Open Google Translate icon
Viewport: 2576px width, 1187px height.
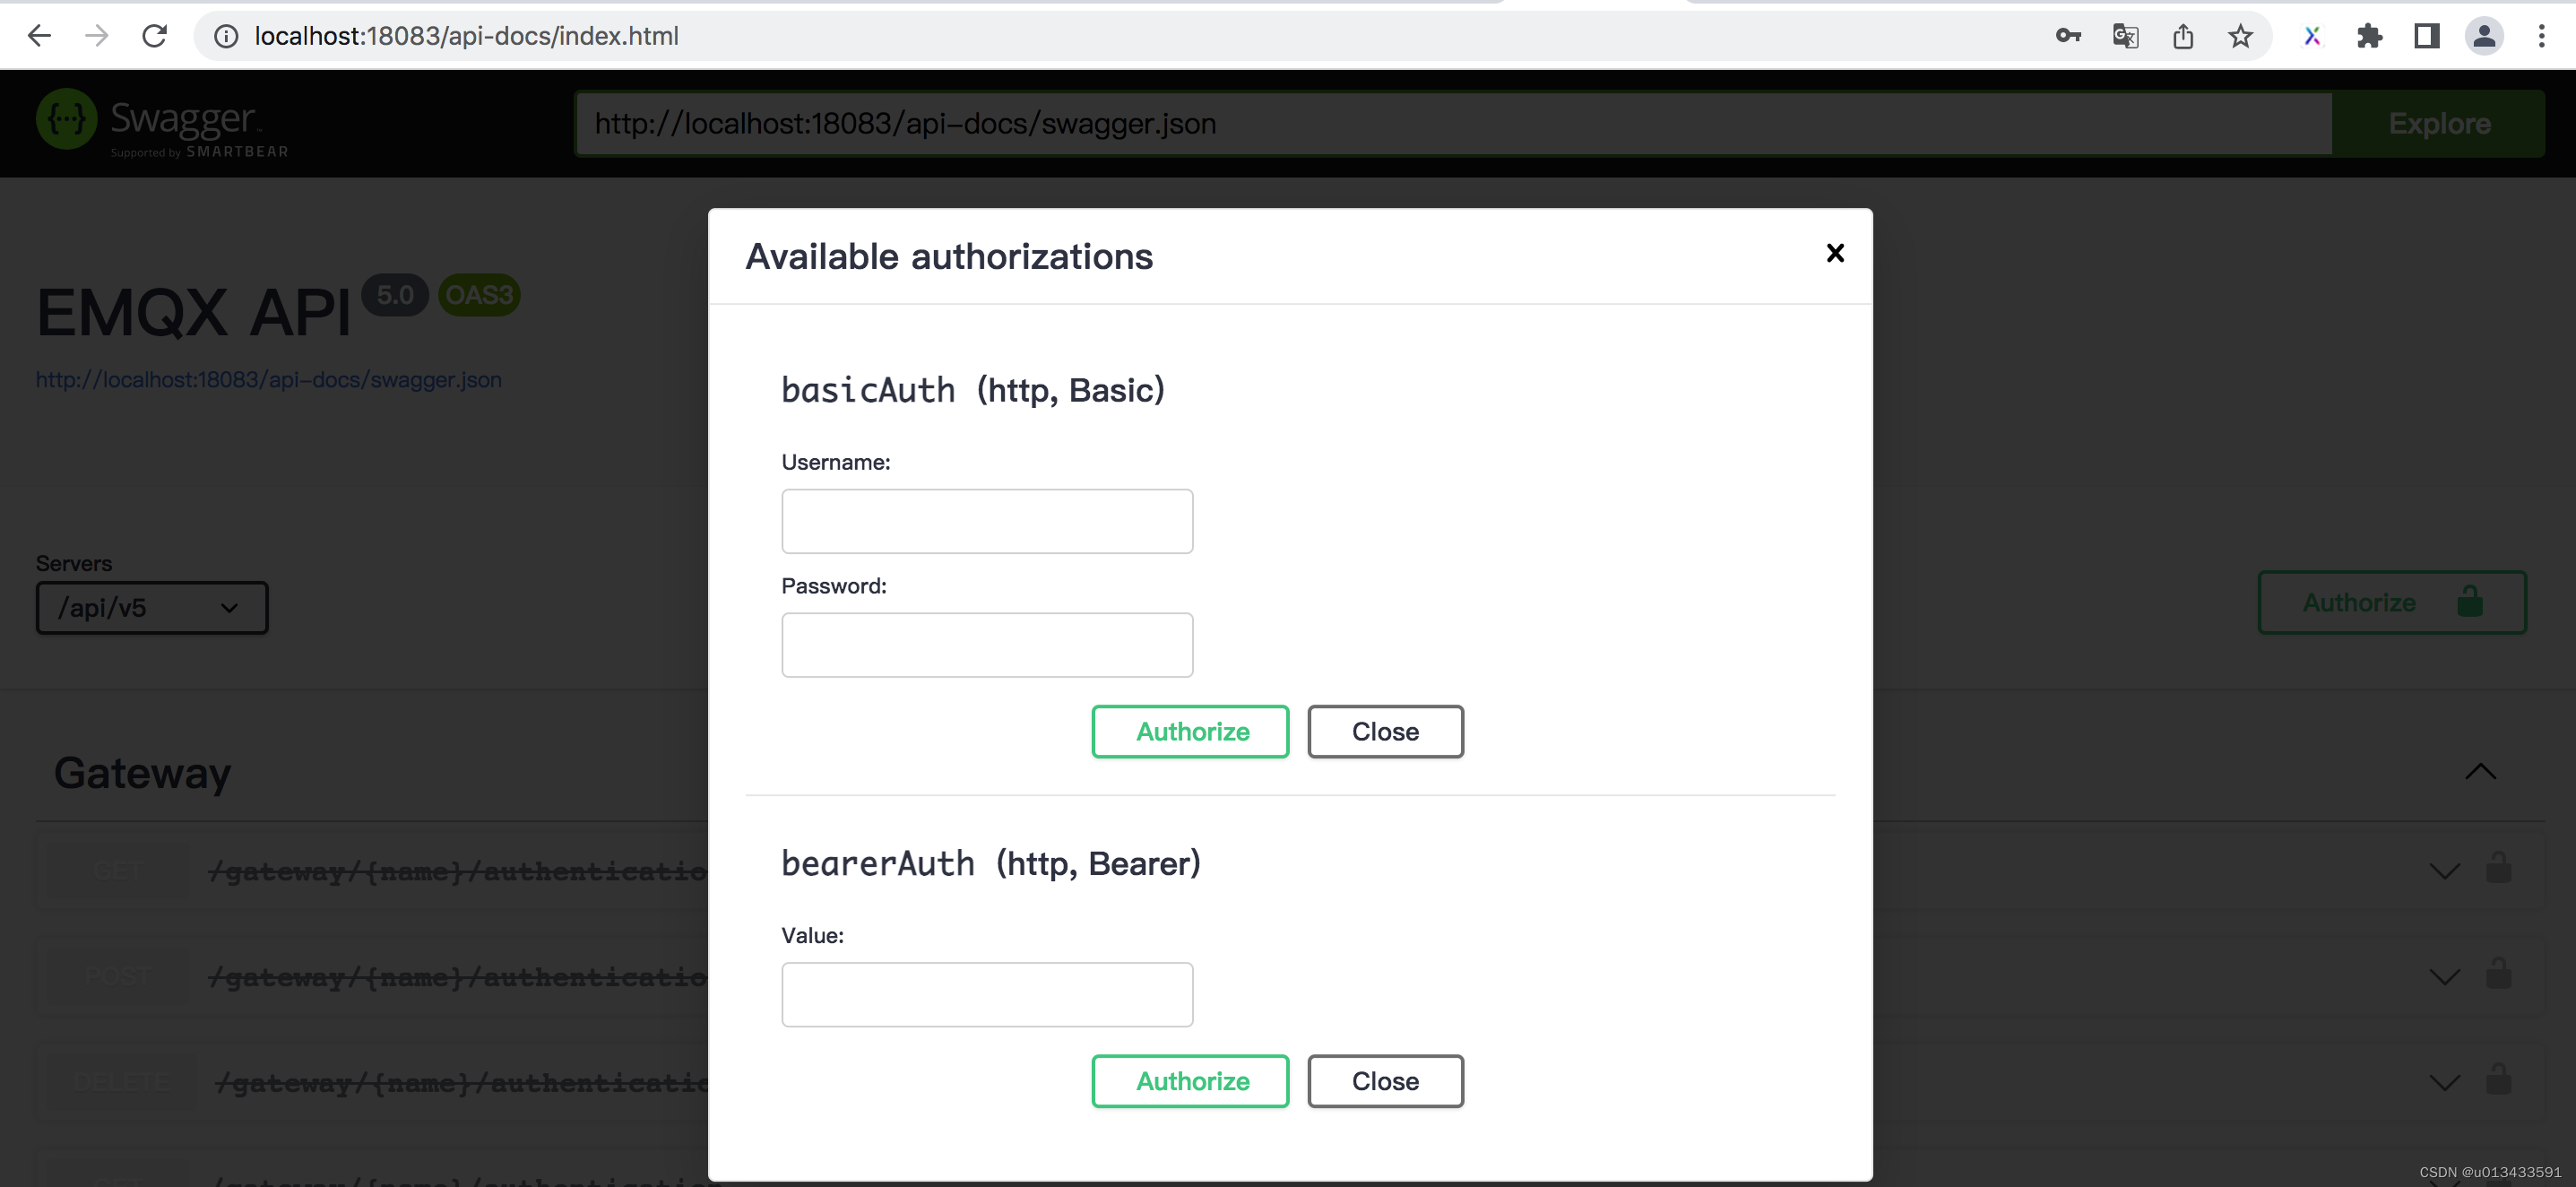(x=2125, y=36)
